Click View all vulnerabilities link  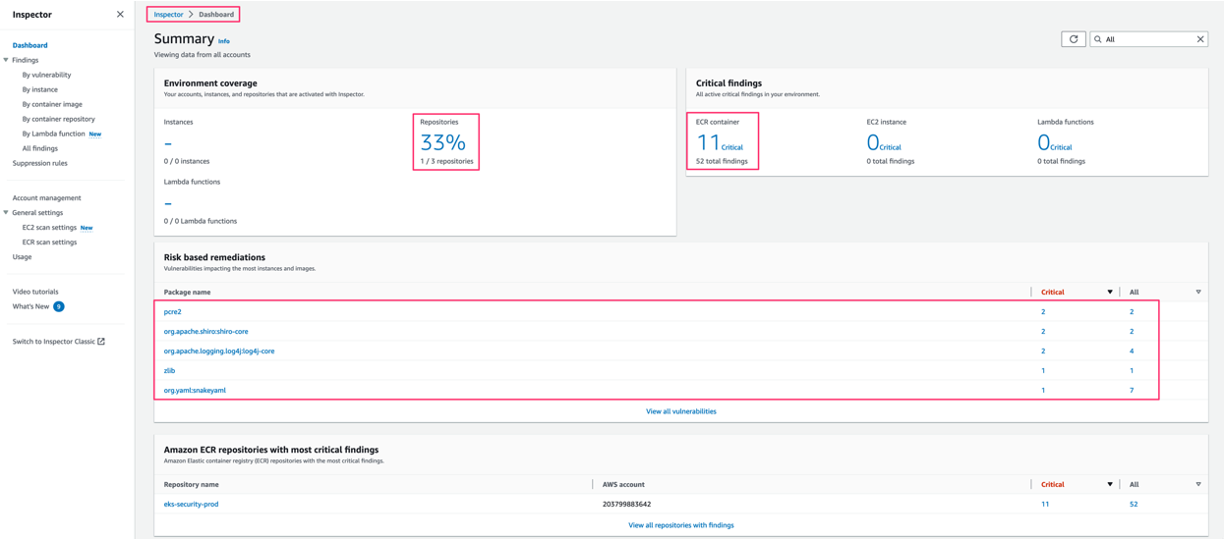click(x=681, y=411)
